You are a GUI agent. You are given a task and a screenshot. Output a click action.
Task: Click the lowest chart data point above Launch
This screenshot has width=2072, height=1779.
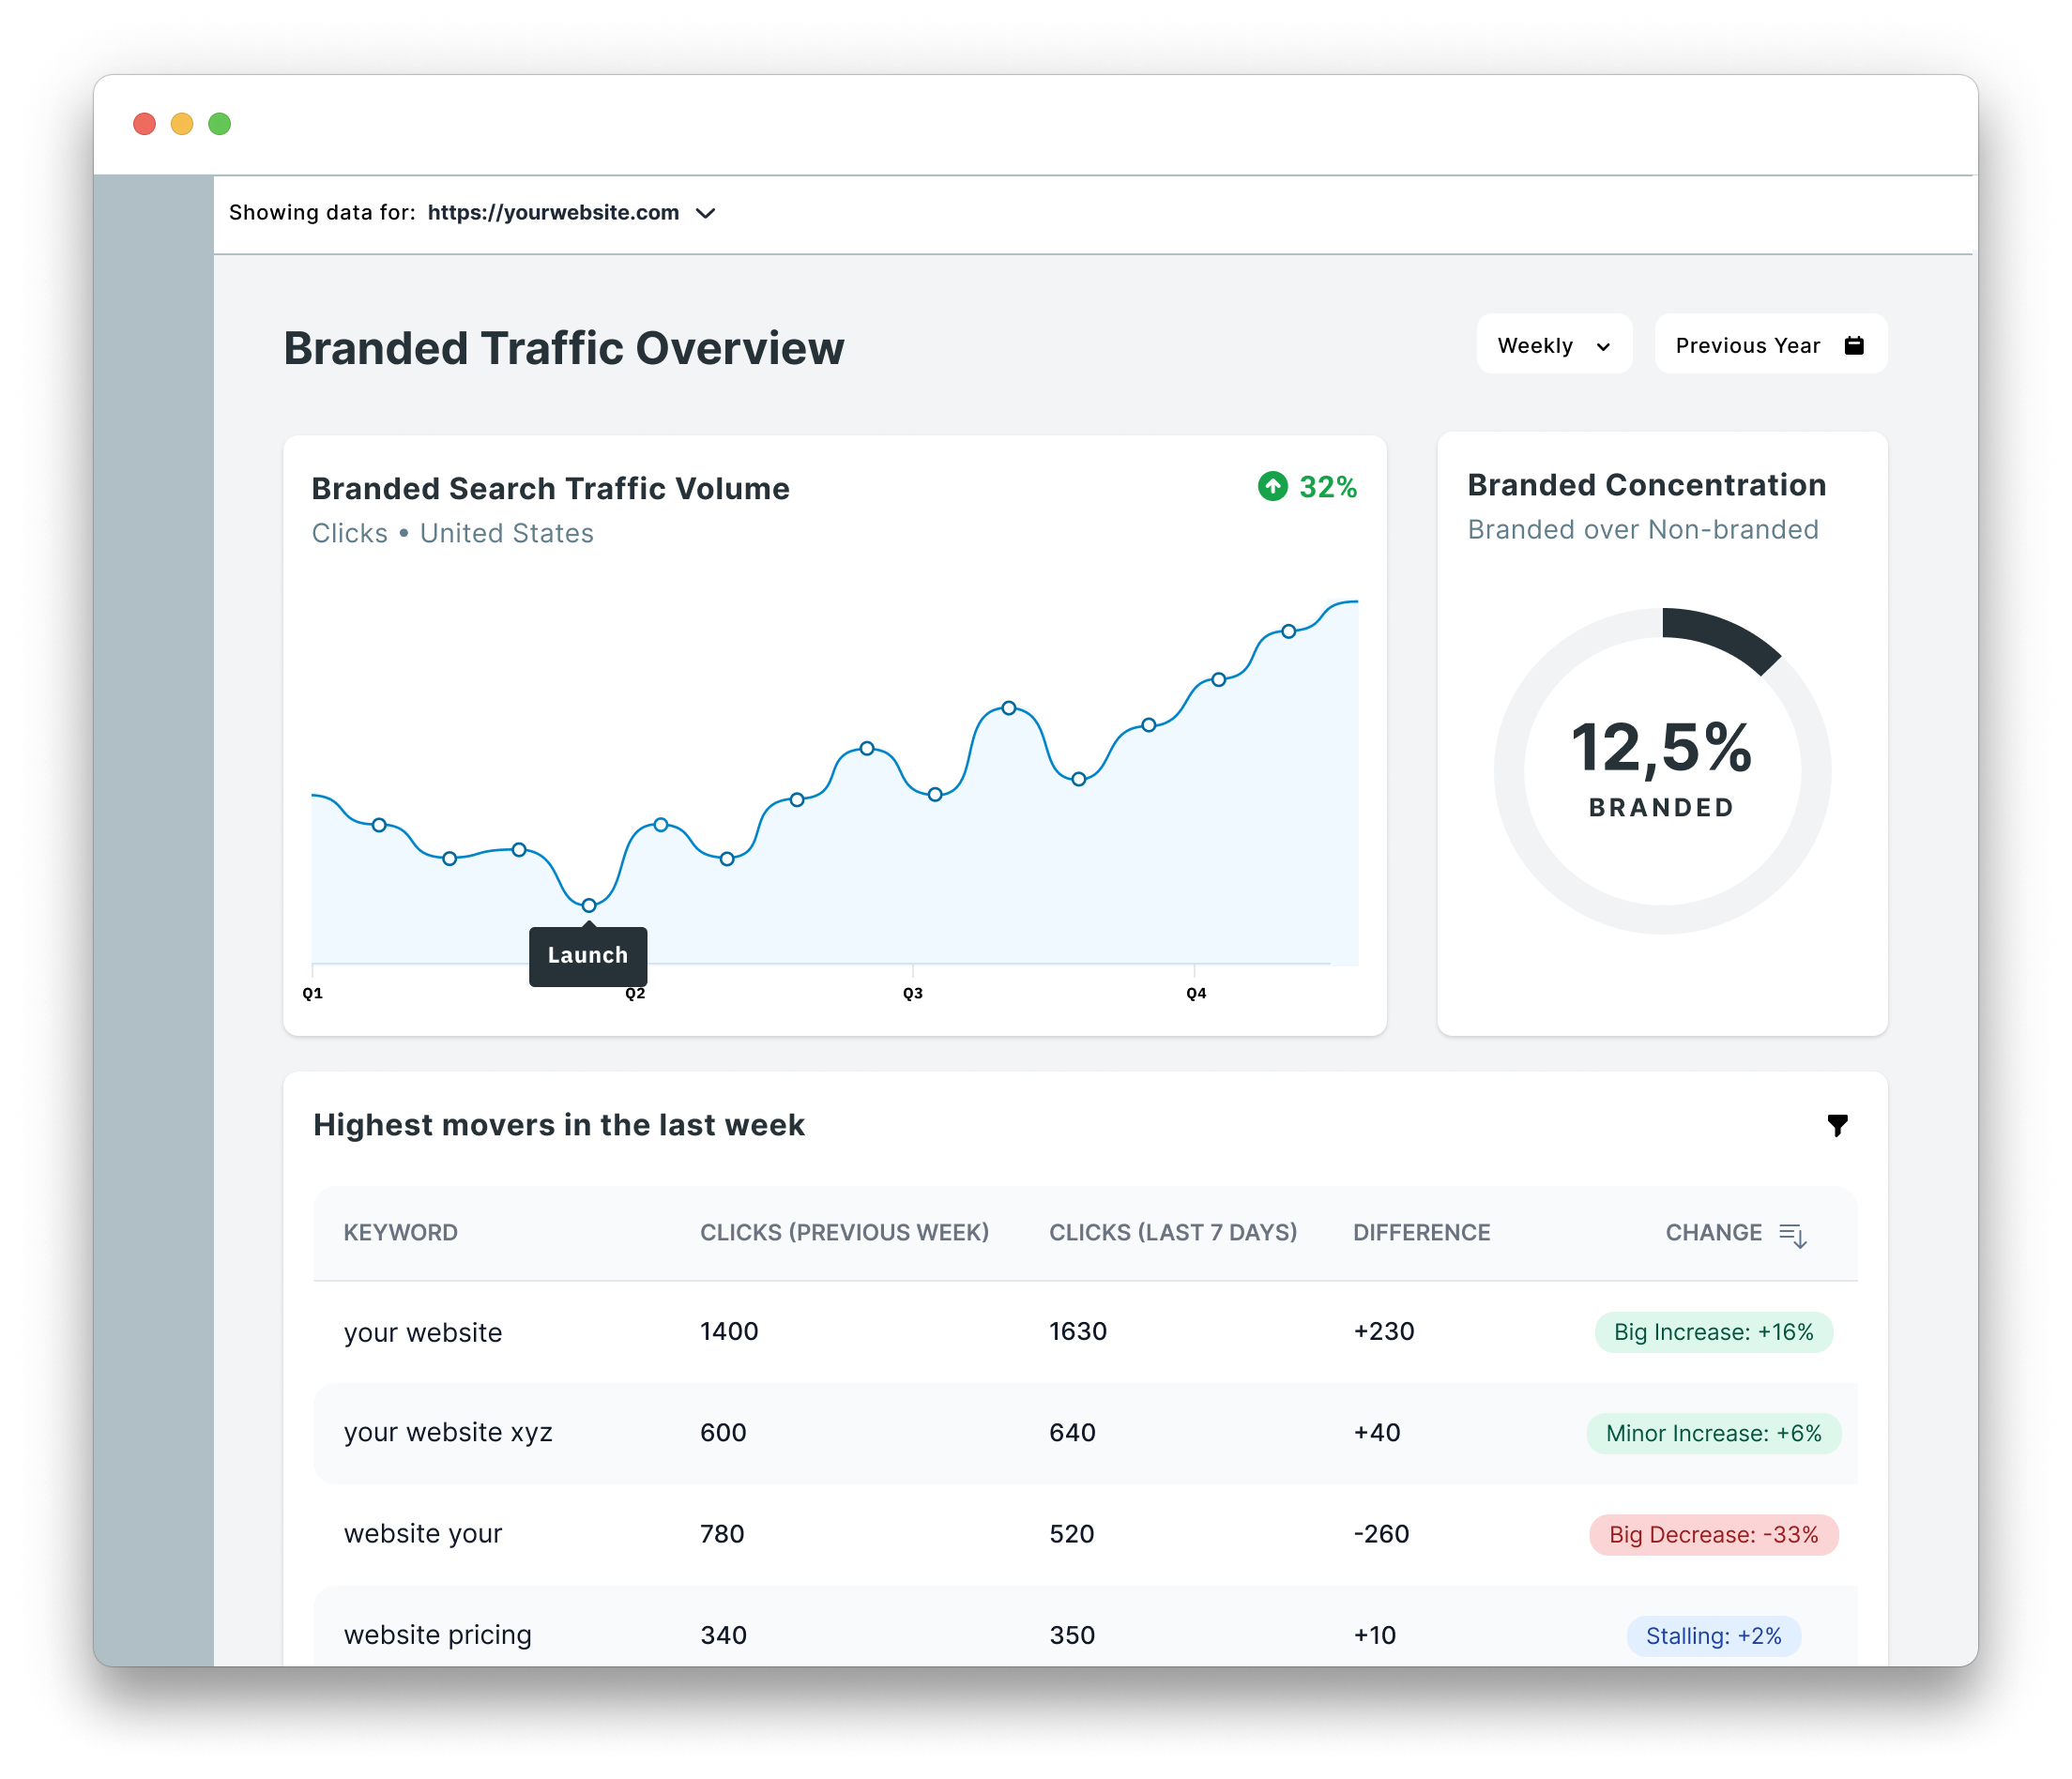pyautogui.click(x=589, y=905)
